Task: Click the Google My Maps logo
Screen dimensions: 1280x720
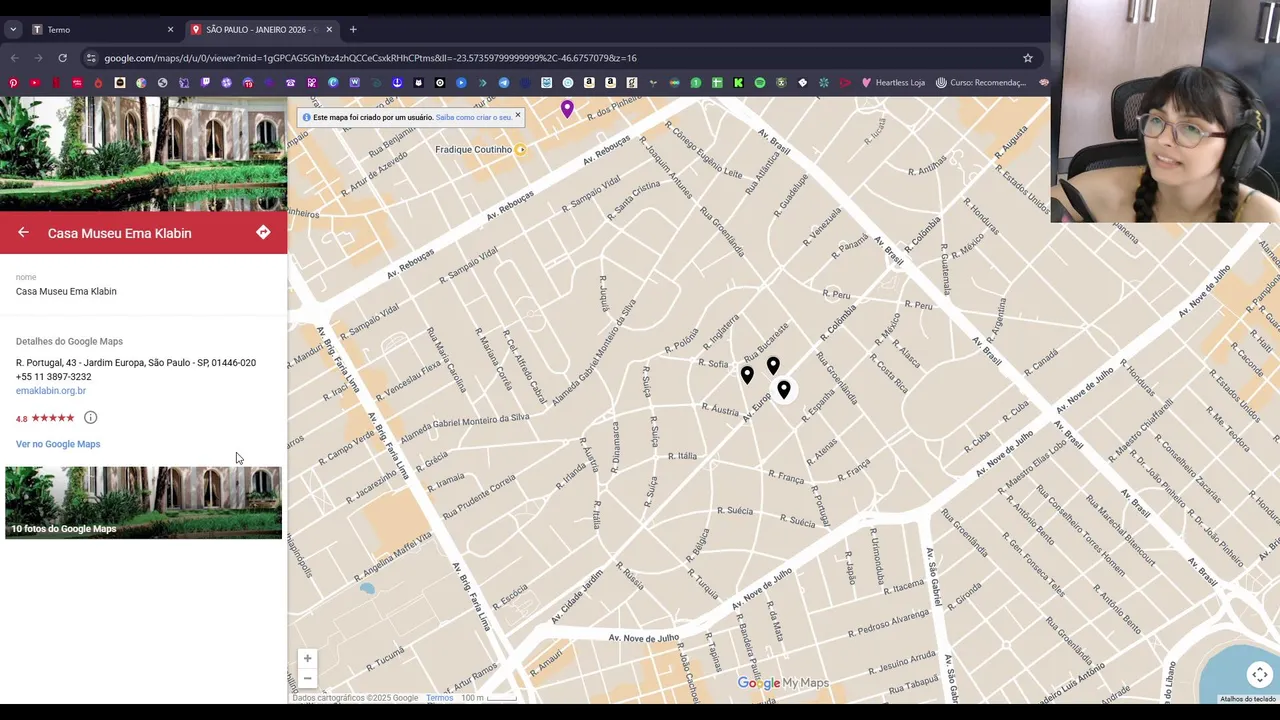Action: pyautogui.click(x=783, y=683)
